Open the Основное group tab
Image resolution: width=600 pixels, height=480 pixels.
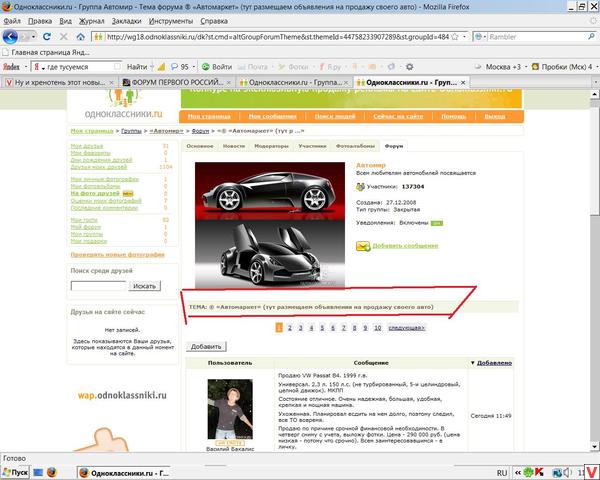click(x=200, y=146)
